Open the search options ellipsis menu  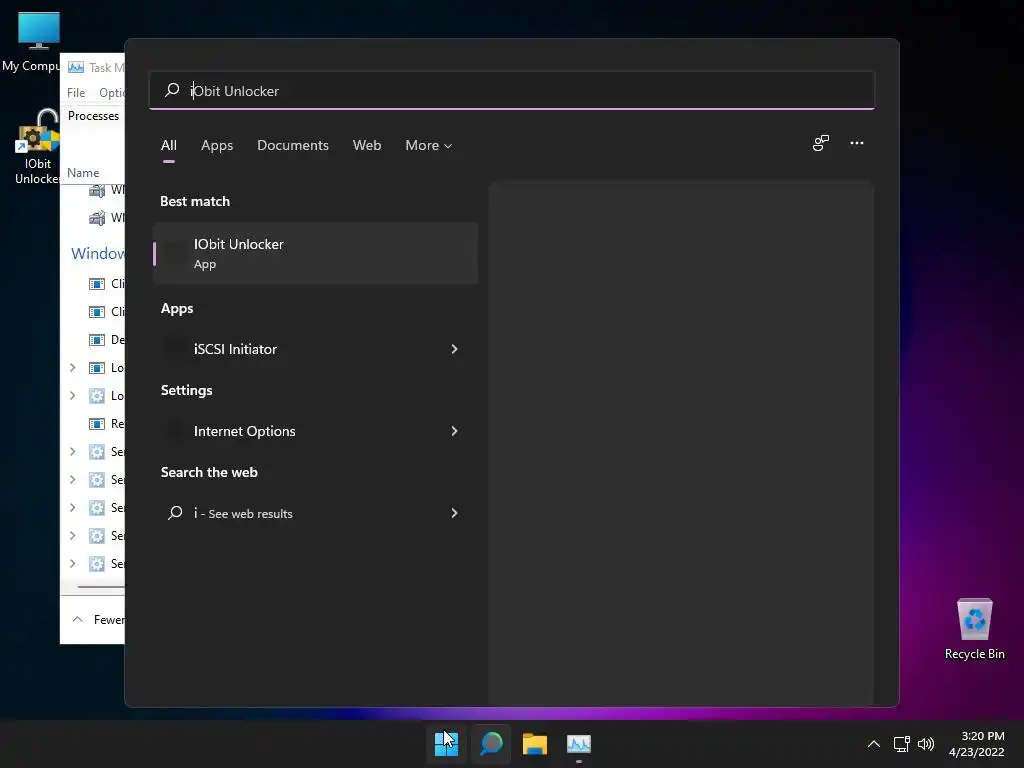coord(857,143)
